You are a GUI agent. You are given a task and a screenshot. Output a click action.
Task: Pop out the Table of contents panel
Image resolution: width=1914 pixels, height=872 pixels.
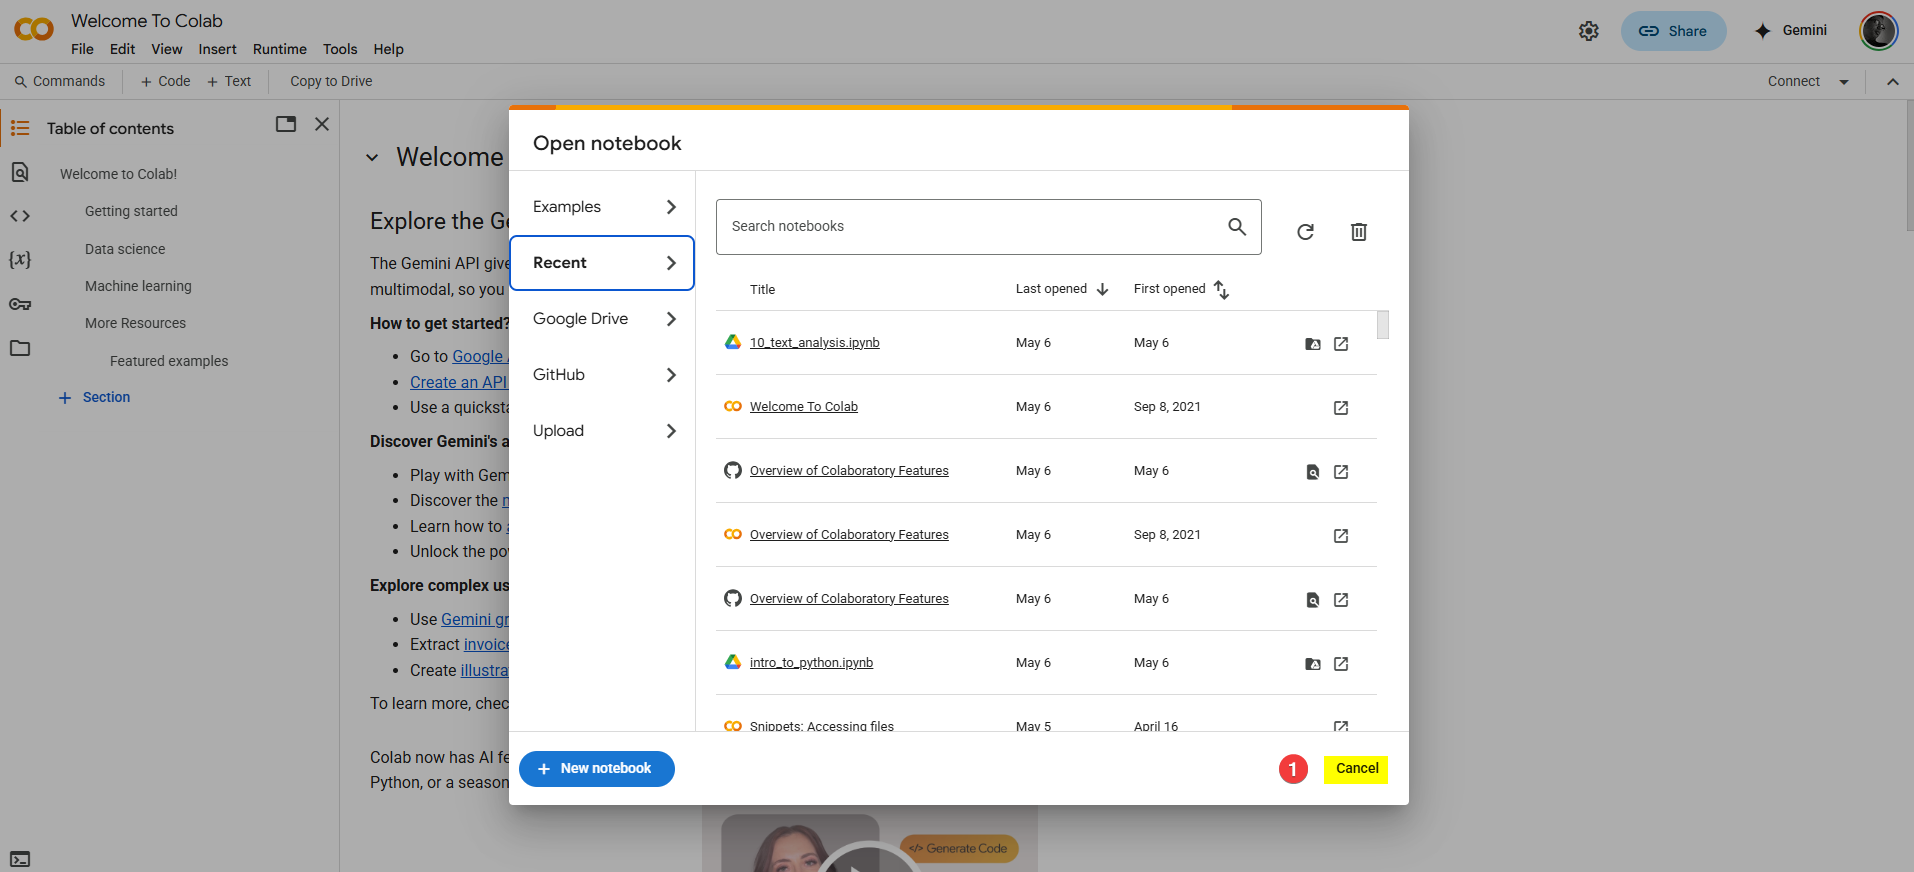tap(286, 124)
